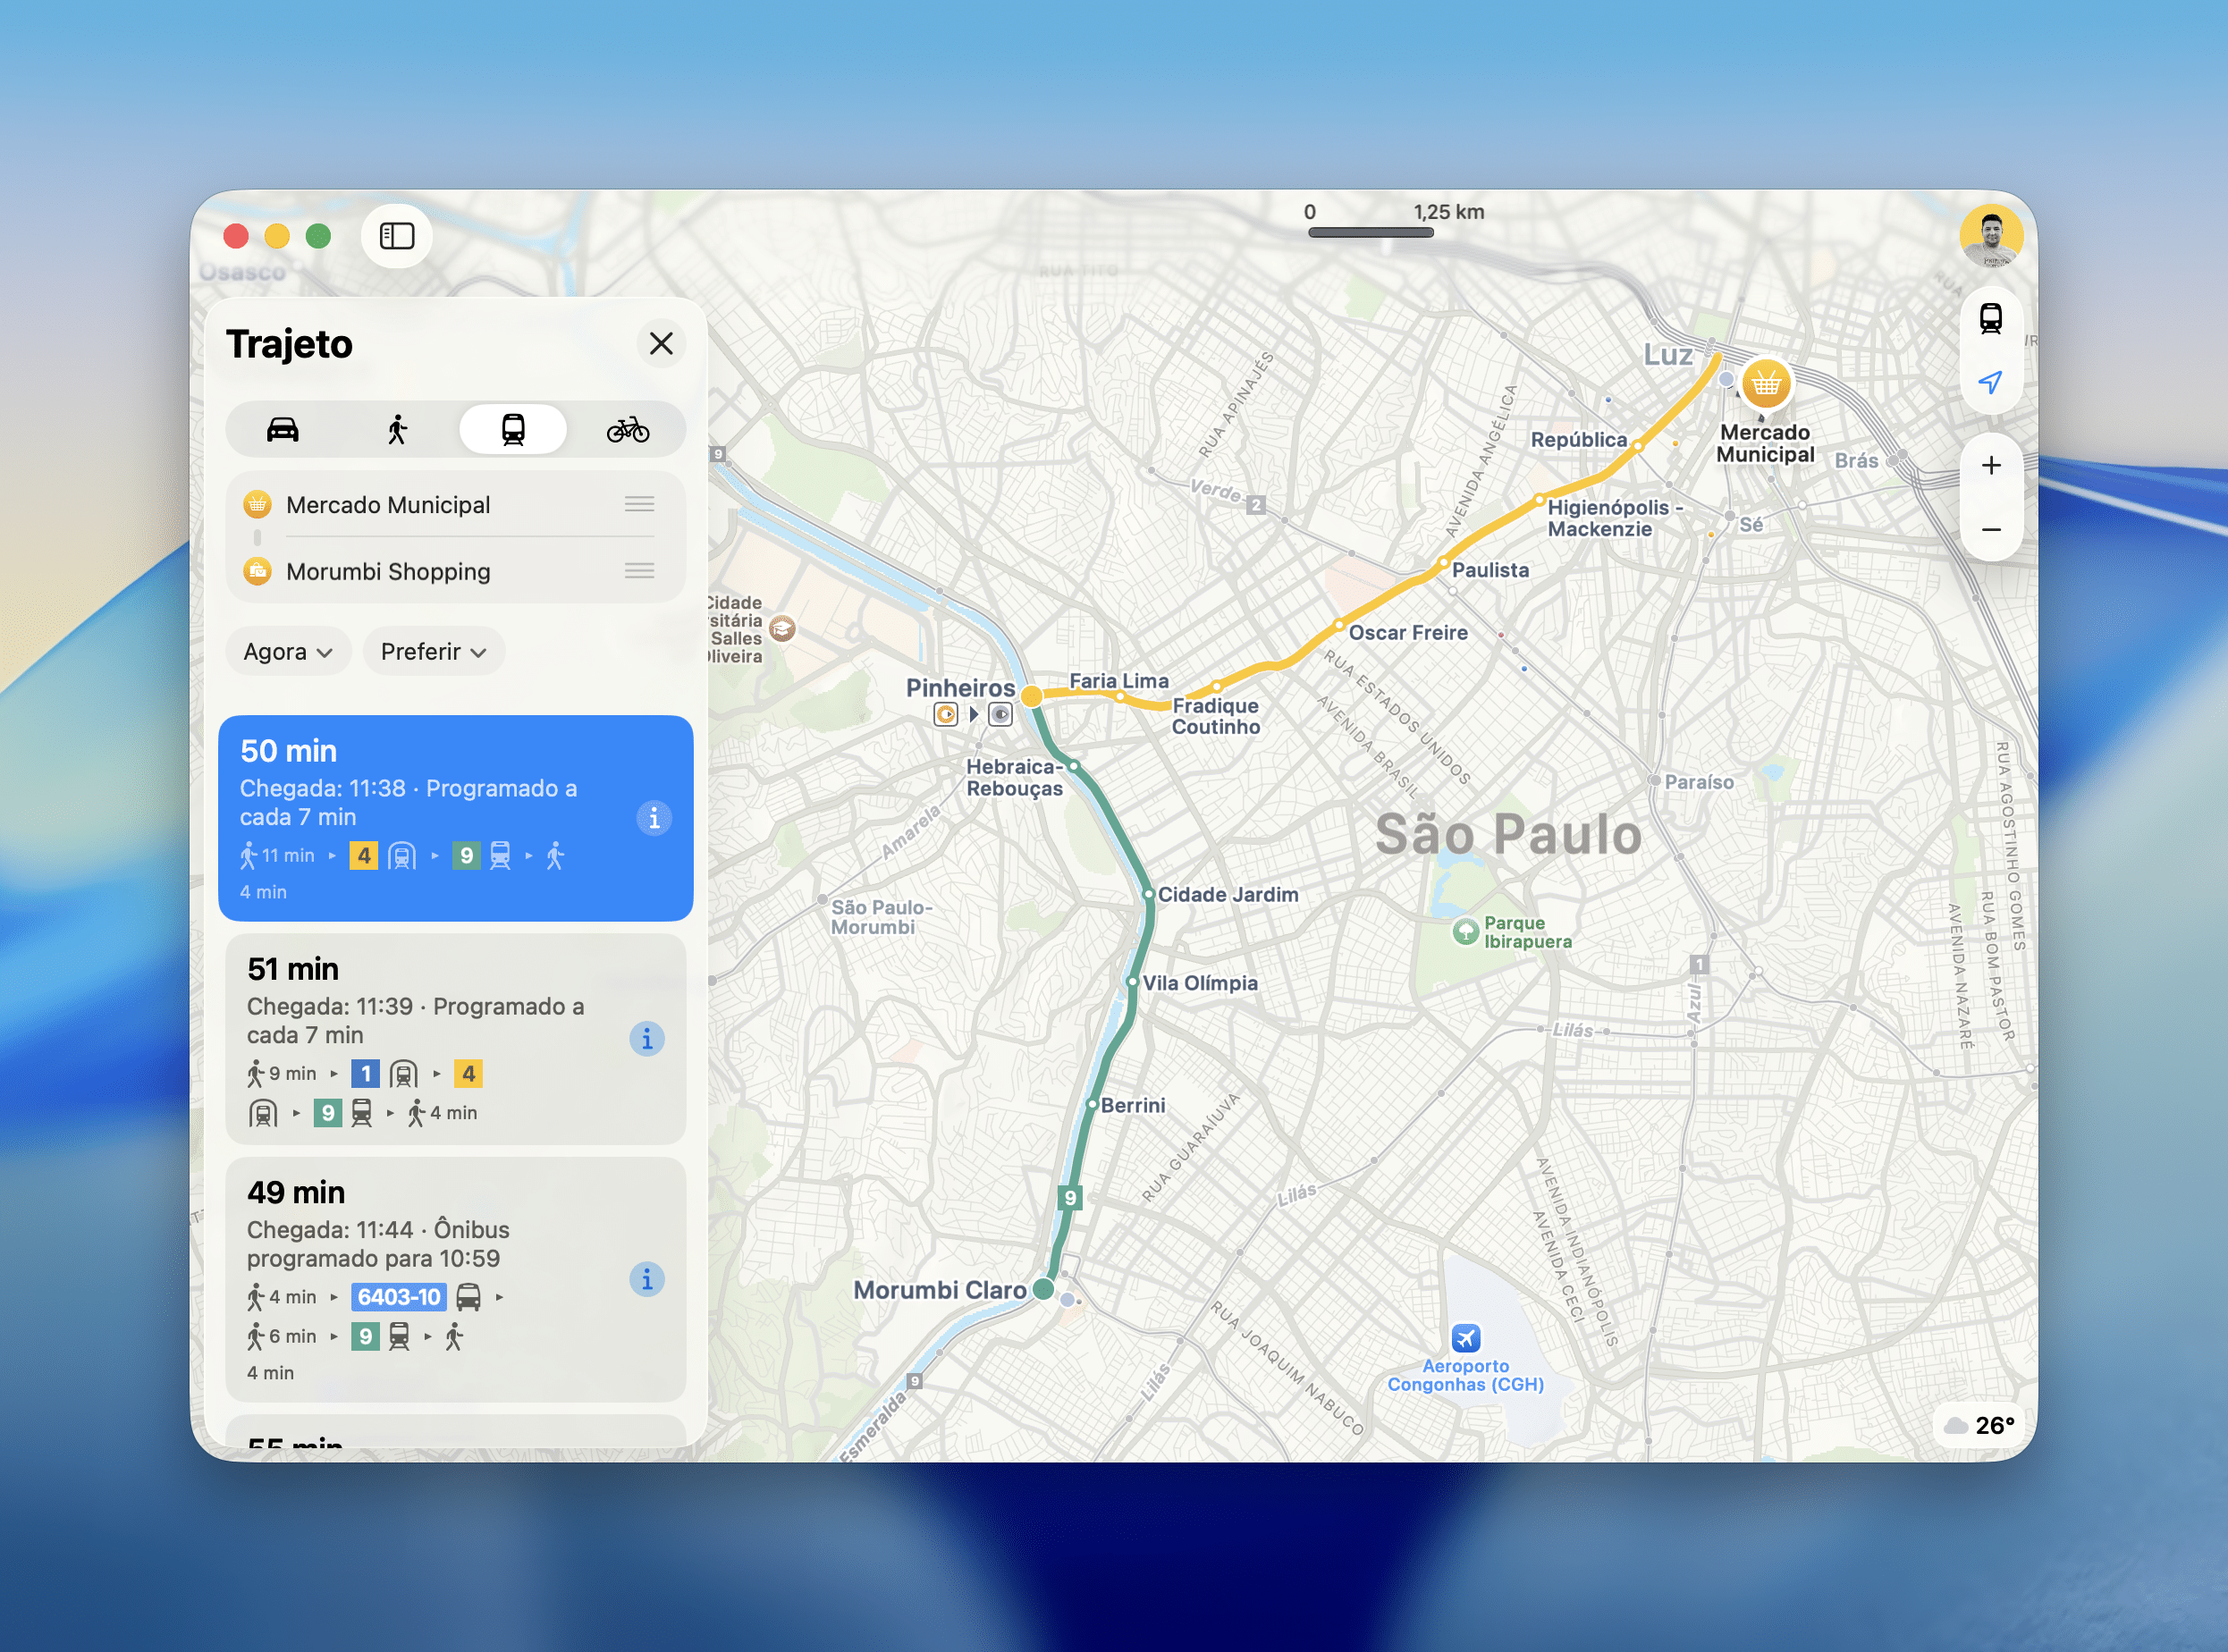2228x1652 pixels.
Task: Select walking directions mode
Action: tap(398, 430)
